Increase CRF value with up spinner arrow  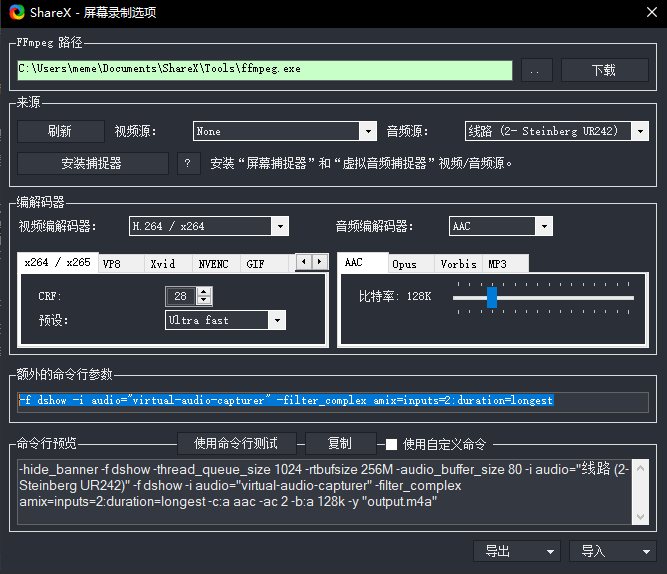pyautogui.click(x=205, y=291)
